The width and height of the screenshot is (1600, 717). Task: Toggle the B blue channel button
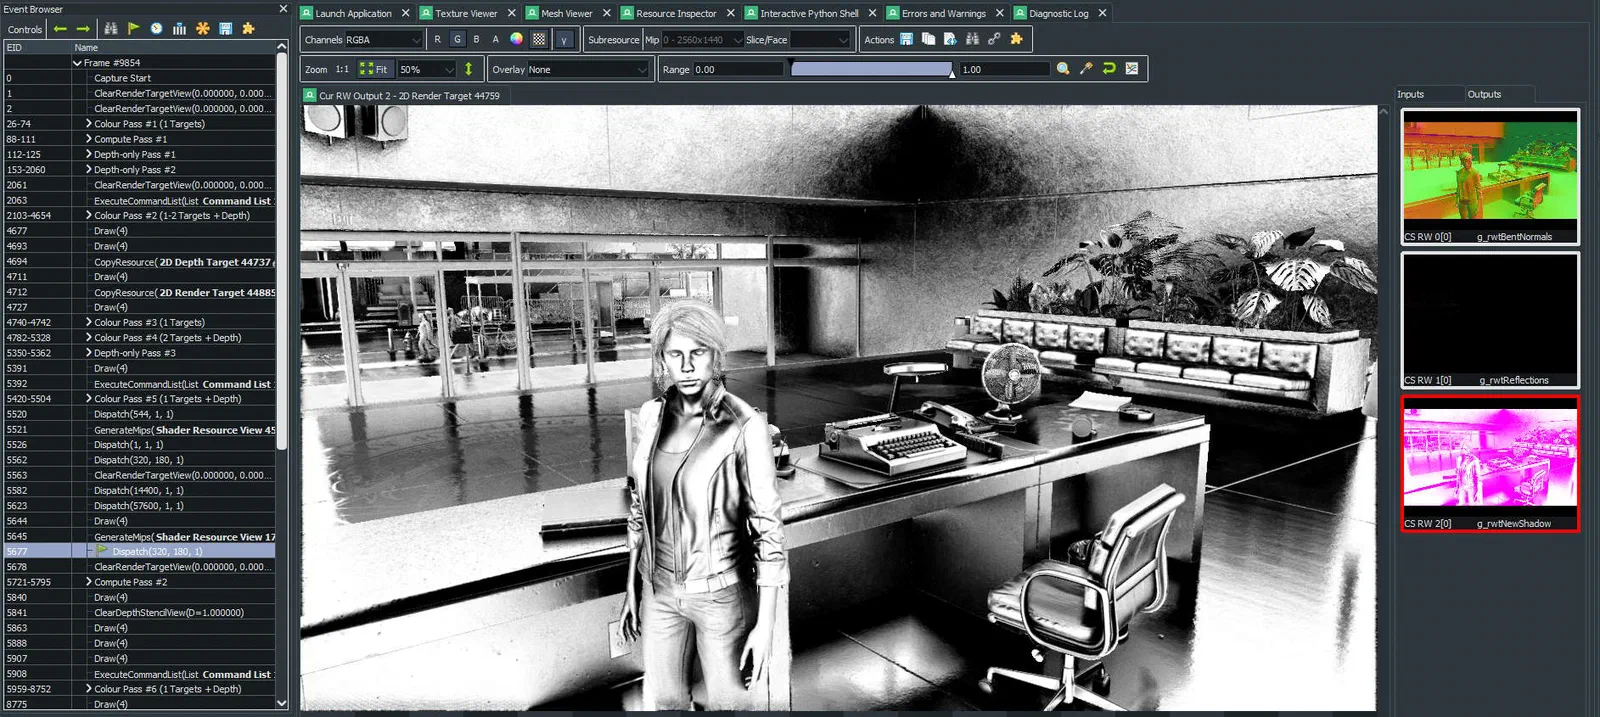[x=476, y=39]
